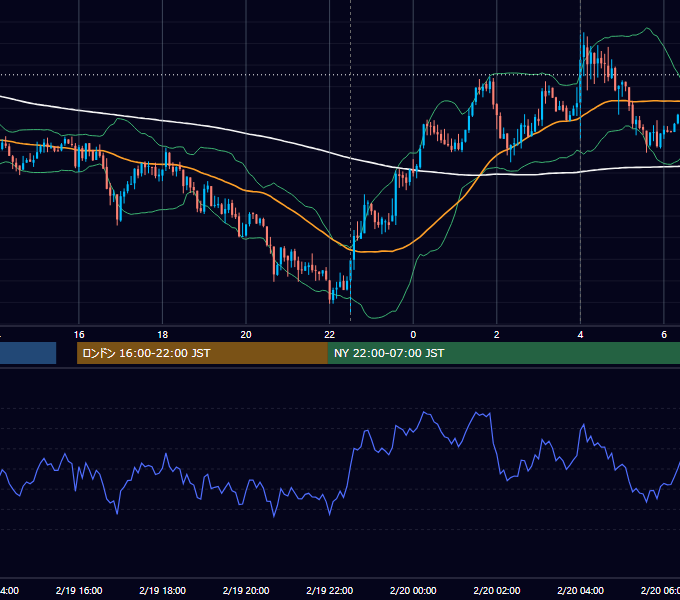
Task: Select the London 16:00-22:00 JST session bar
Action: [202, 353]
